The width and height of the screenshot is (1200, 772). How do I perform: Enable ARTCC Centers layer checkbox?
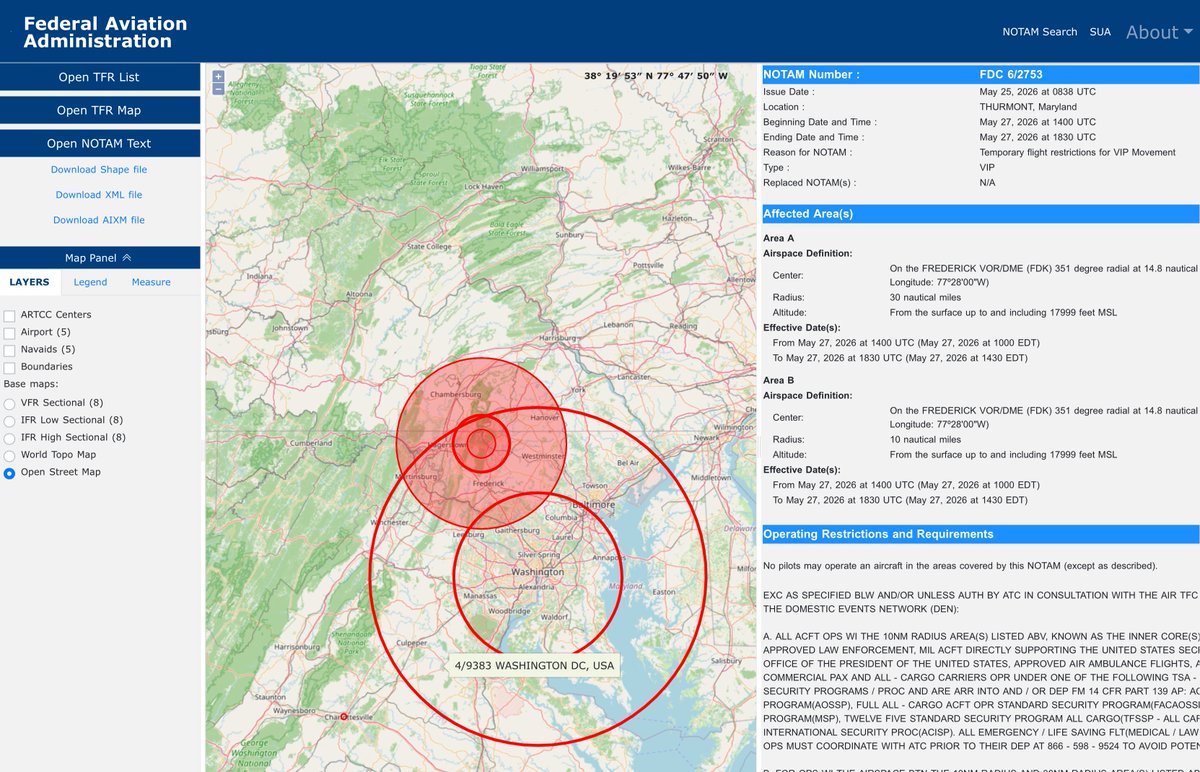pyautogui.click(x=9, y=316)
